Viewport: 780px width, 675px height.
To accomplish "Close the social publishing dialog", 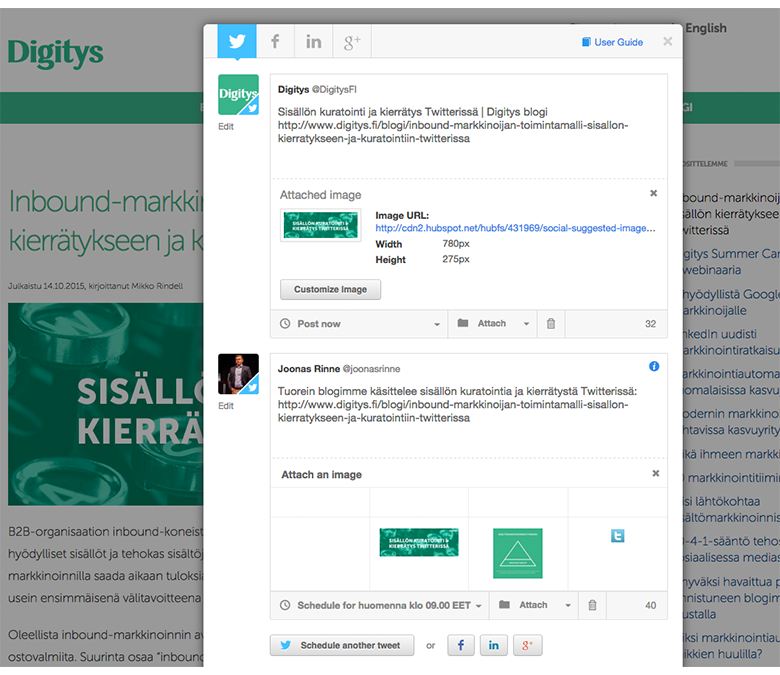I will (x=668, y=41).
